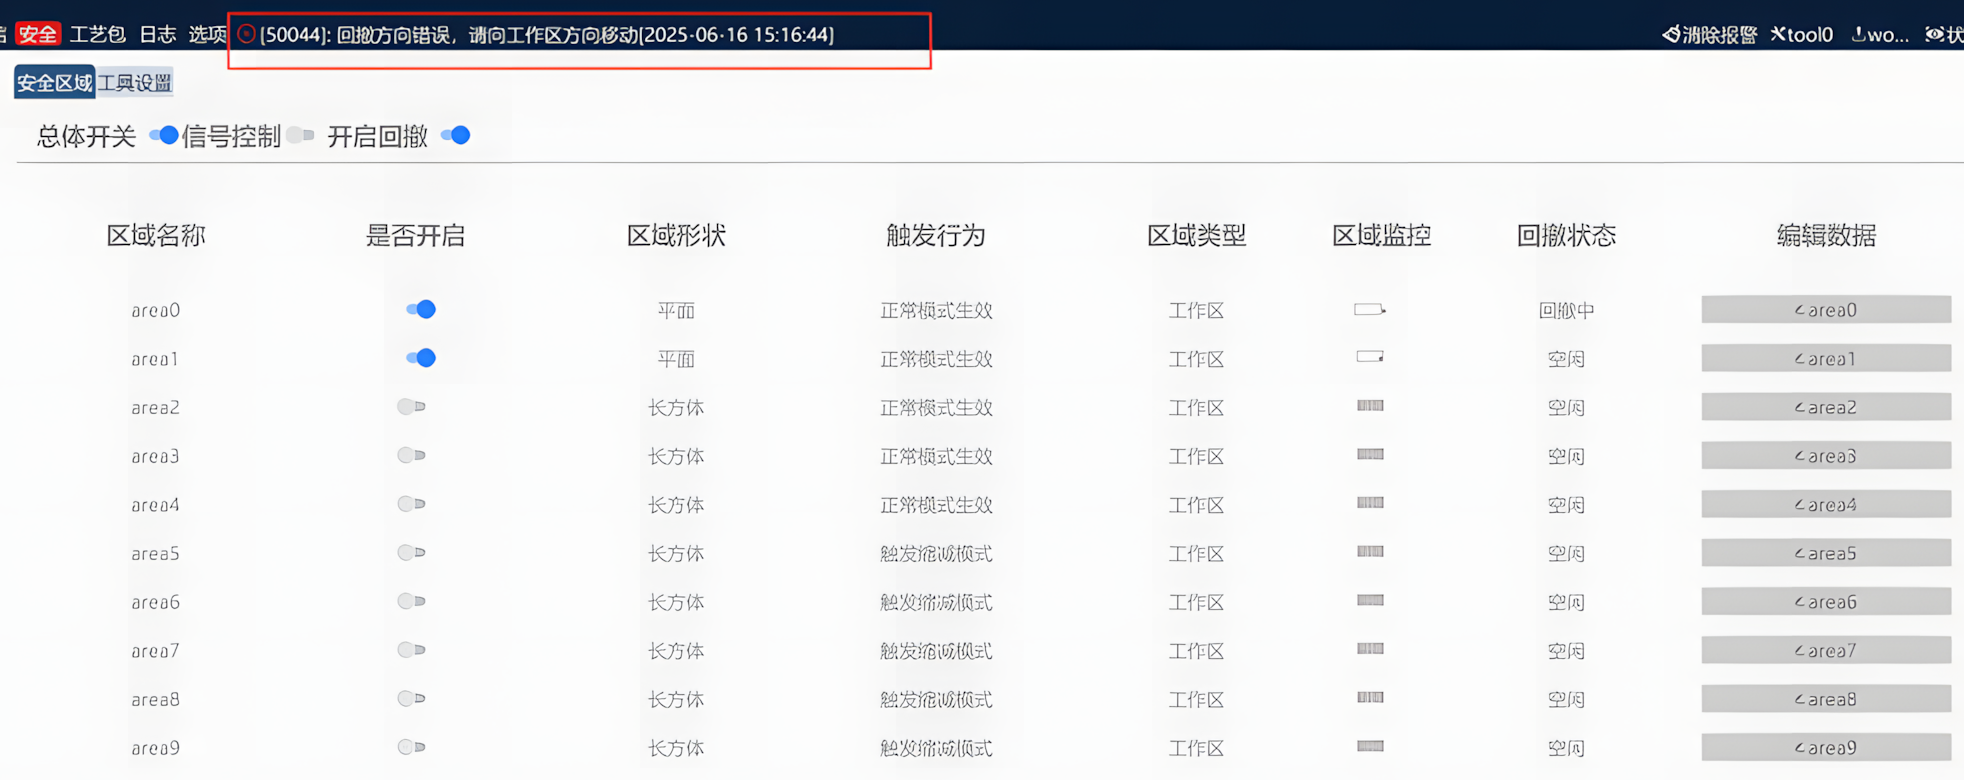Disable the area0 enable switch

point(421,309)
